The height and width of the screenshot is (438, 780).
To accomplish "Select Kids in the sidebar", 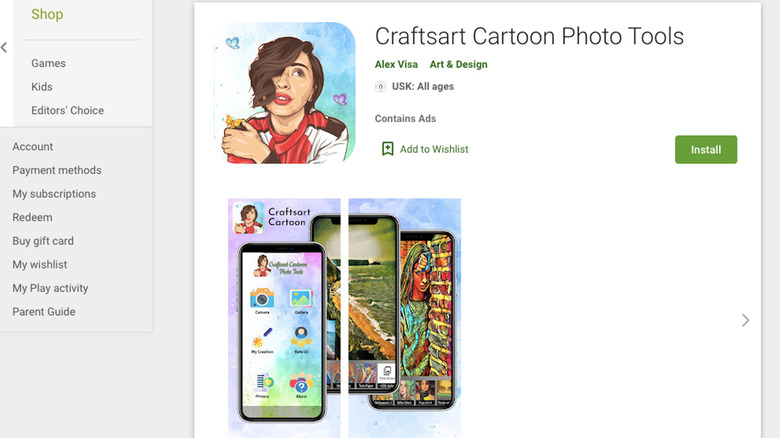I will pos(42,87).
